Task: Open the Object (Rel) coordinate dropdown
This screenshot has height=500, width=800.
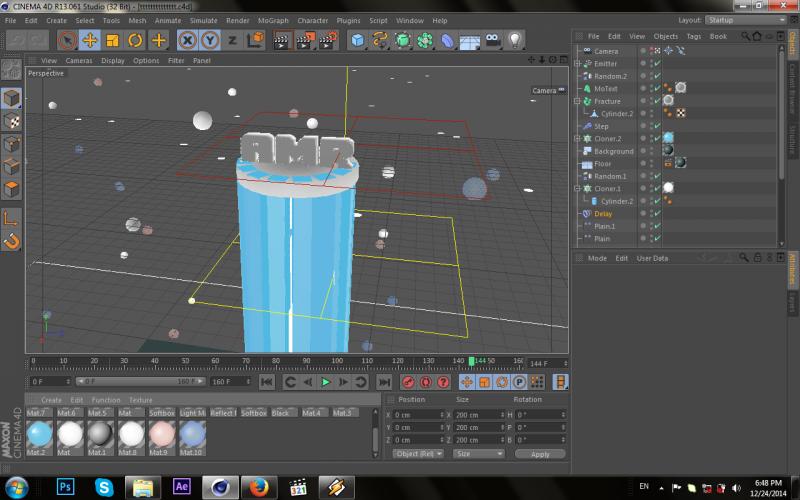Action: click(x=419, y=454)
